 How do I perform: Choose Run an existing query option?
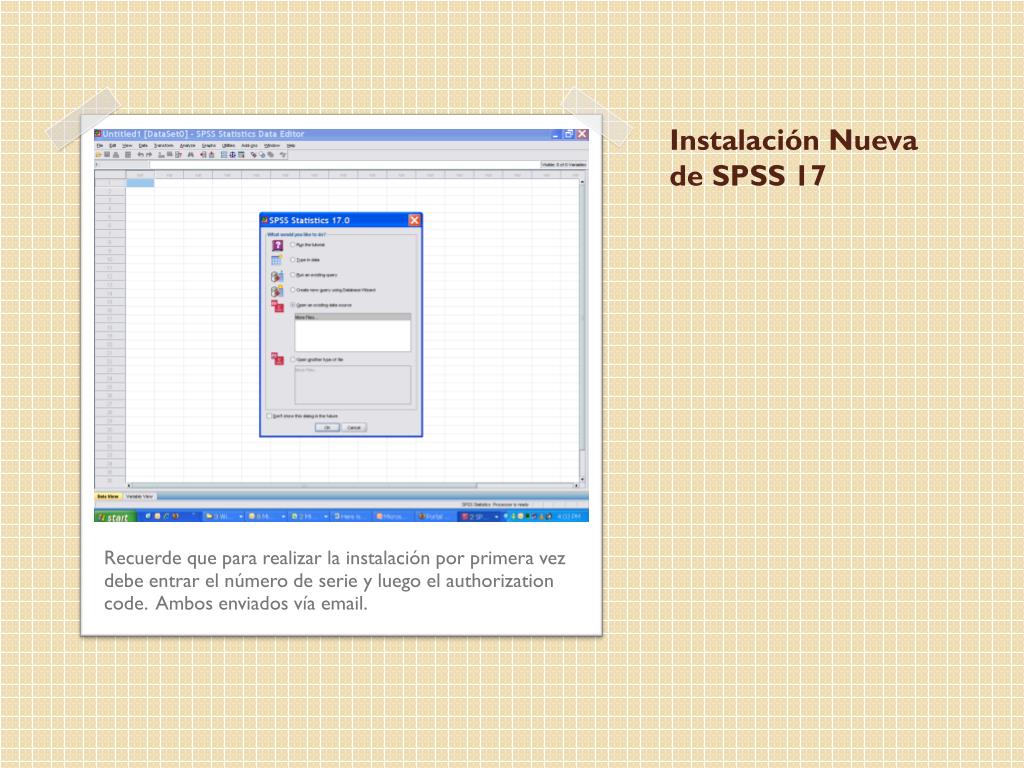pos(293,275)
